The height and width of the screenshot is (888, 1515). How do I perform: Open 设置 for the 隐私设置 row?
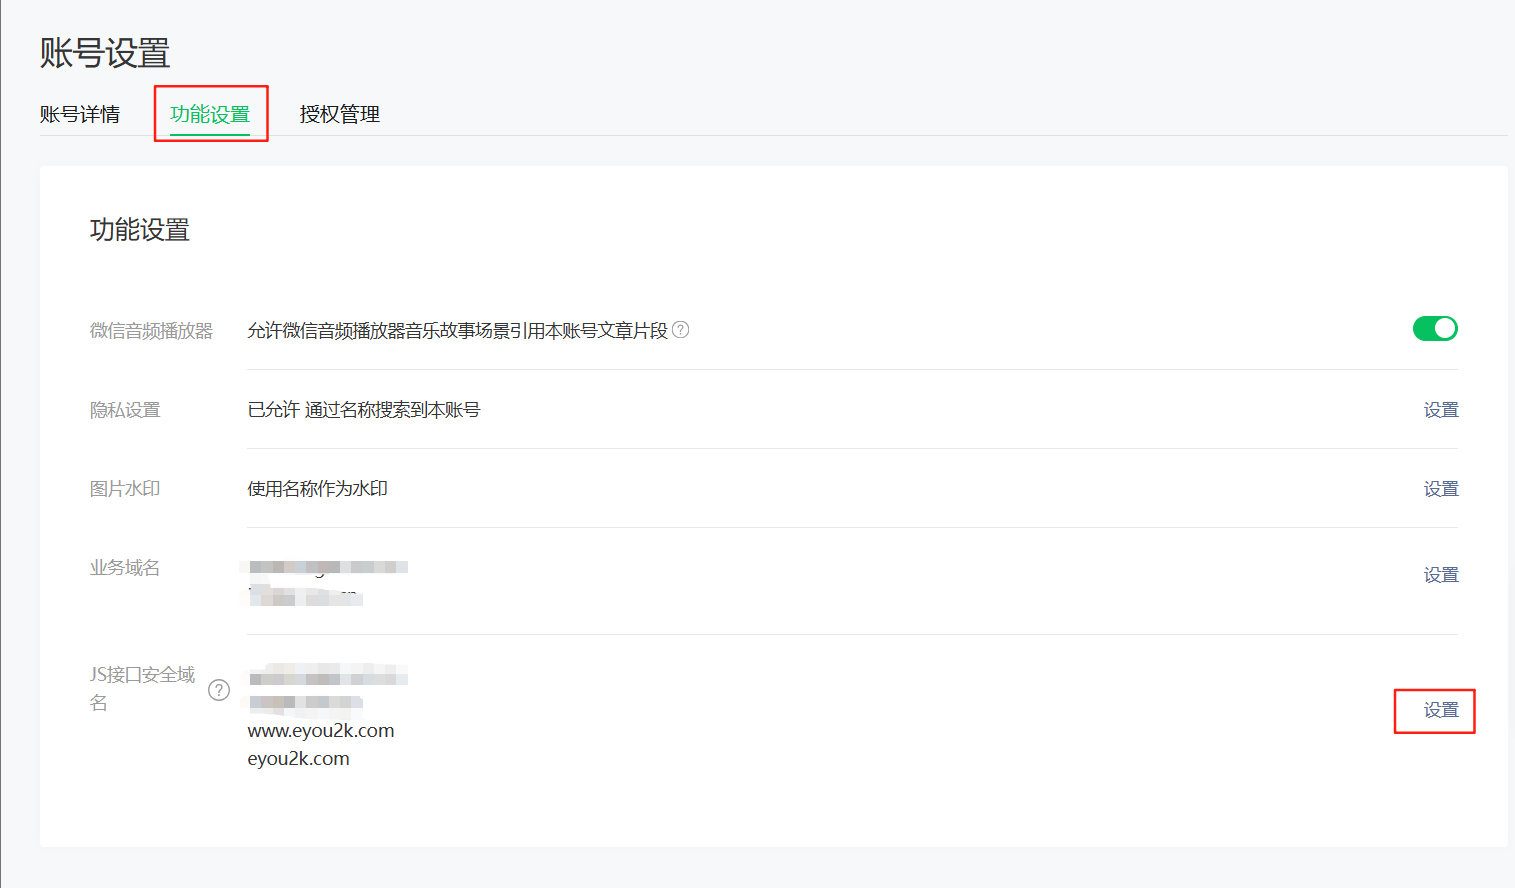click(x=1441, y=410)
